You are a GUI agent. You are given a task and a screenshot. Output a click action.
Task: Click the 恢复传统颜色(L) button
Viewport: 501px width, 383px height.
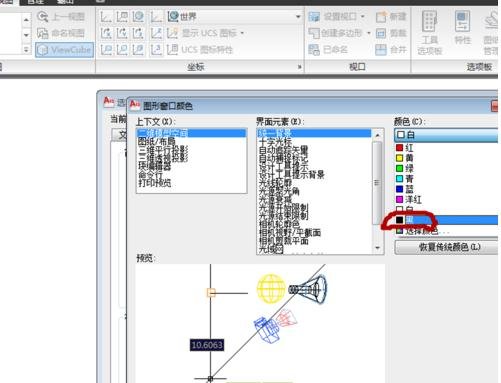[446, 247]
